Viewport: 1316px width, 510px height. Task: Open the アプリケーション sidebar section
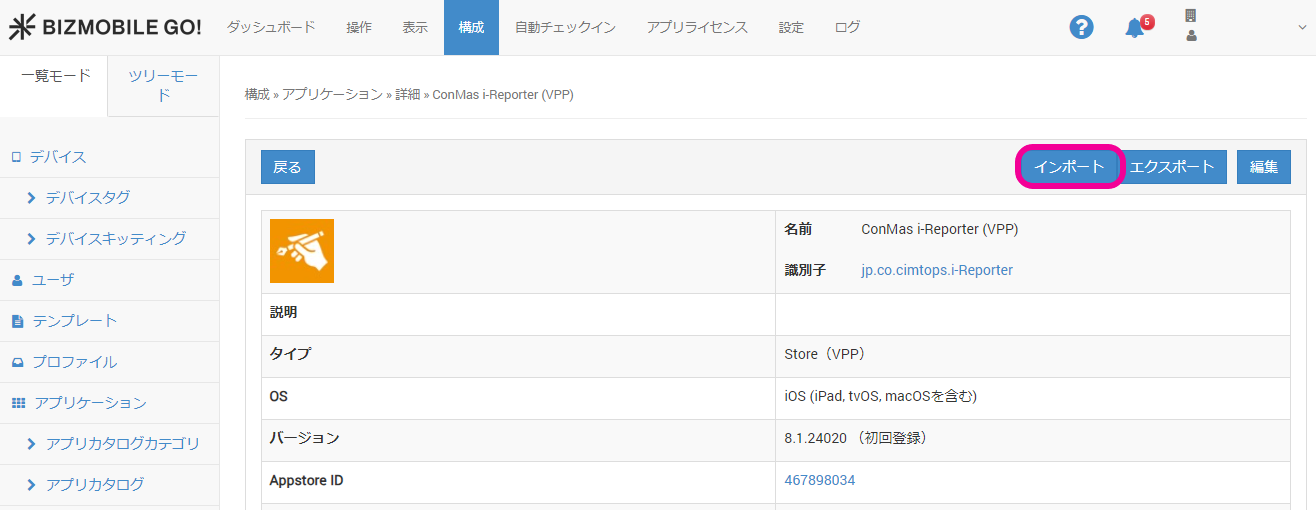click(90, 403)
